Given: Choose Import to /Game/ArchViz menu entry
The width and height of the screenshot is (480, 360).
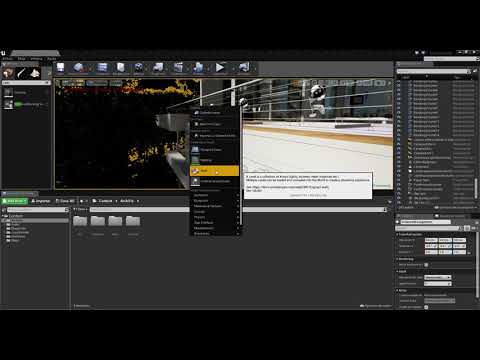Looking at the screenshot, I should (214, 136).
